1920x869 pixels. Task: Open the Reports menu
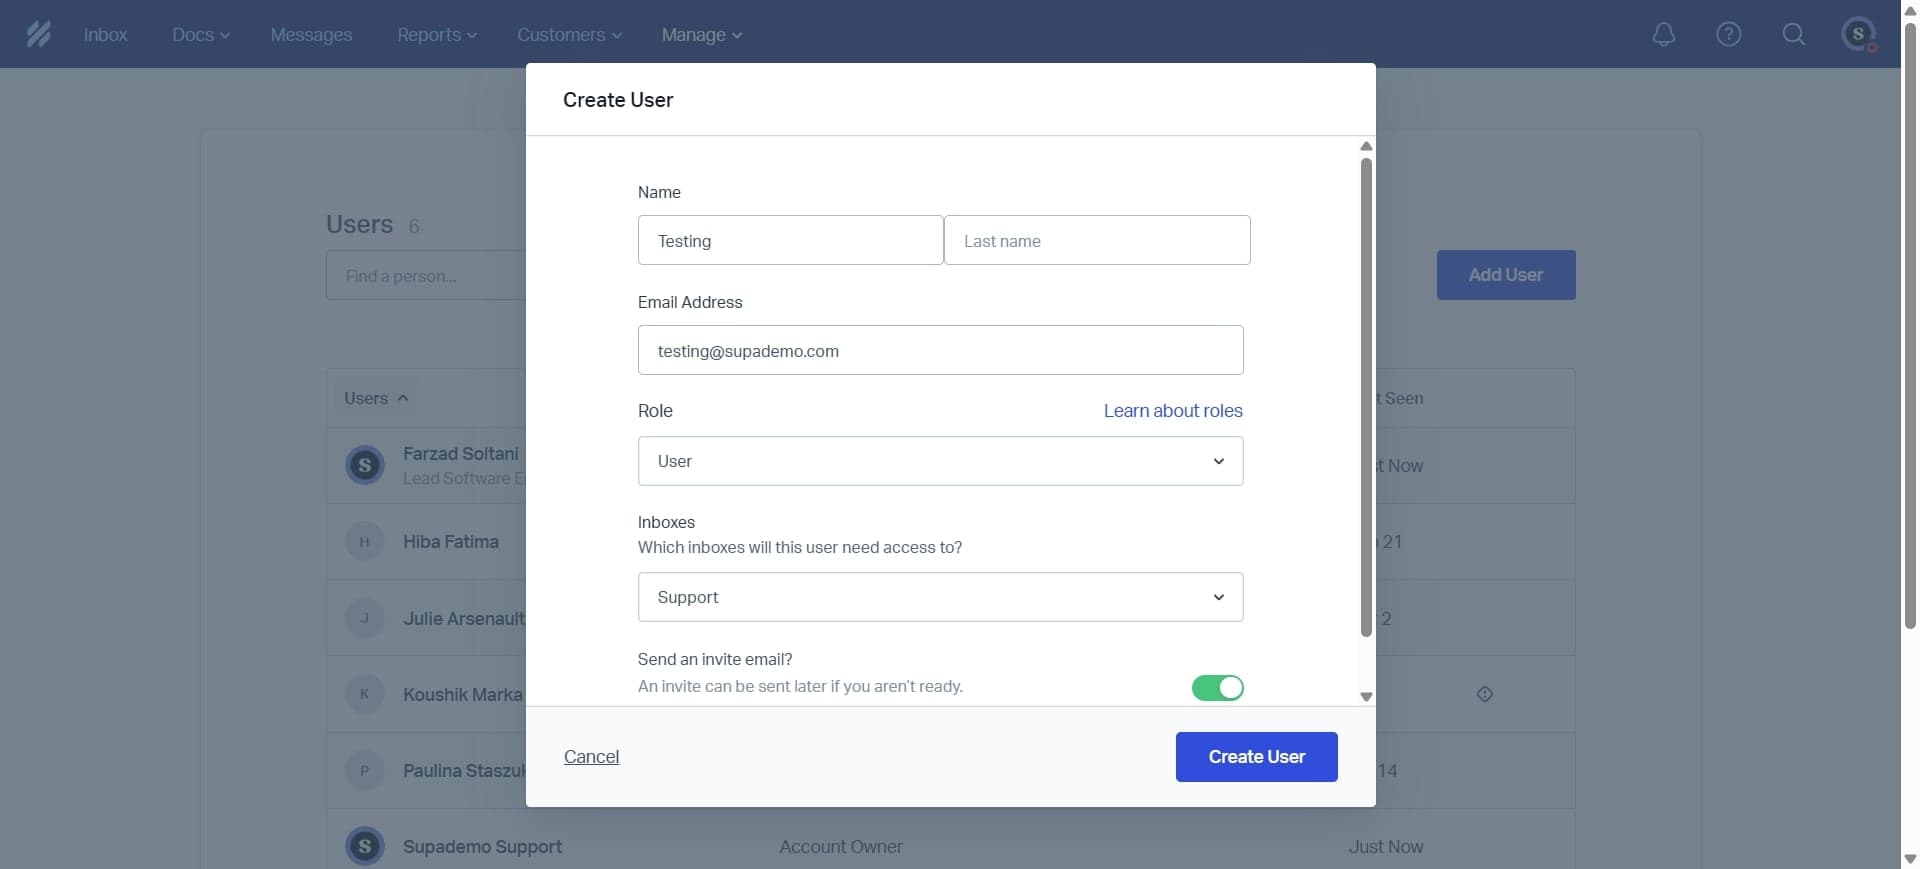436,35
